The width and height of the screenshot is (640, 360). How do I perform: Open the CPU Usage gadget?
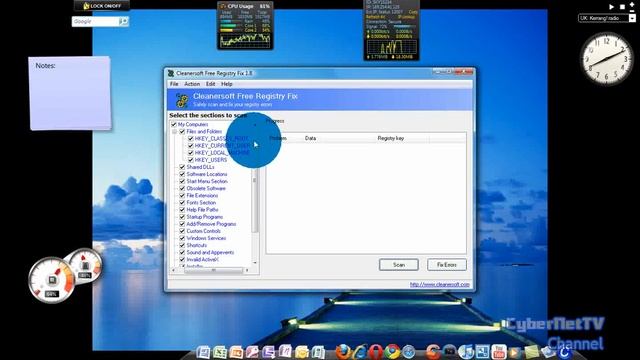coord(245,26)
